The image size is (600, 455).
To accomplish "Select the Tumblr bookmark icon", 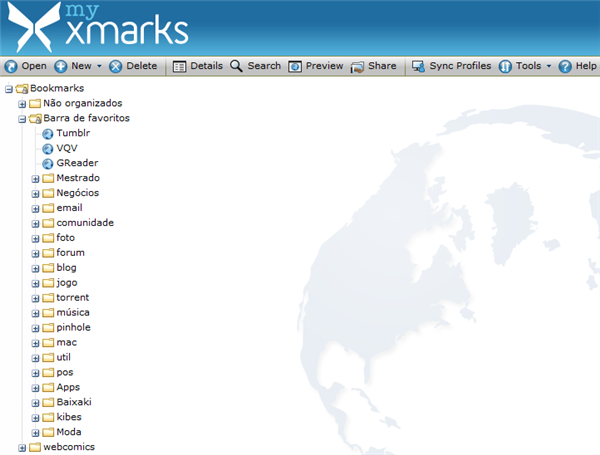I will tap(47, 134).
